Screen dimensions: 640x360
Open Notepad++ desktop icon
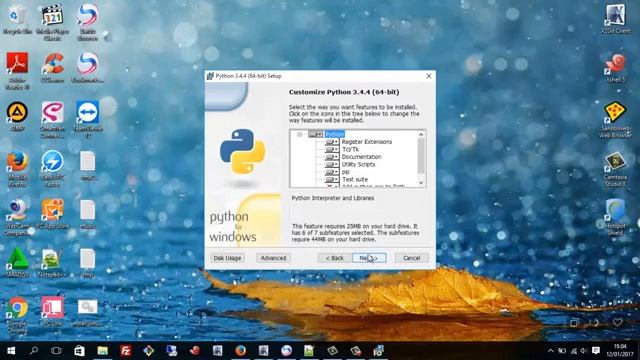tap(52, 262)
